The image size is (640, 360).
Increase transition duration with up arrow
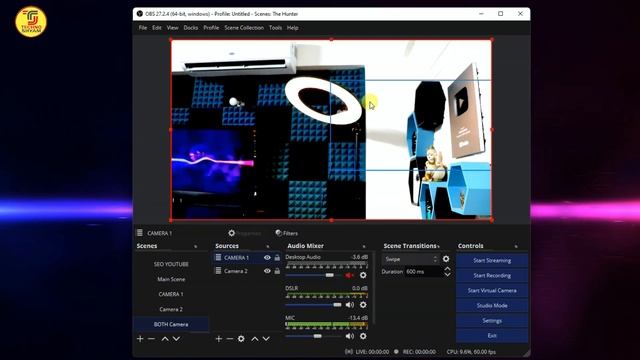[x=447, y=269]
